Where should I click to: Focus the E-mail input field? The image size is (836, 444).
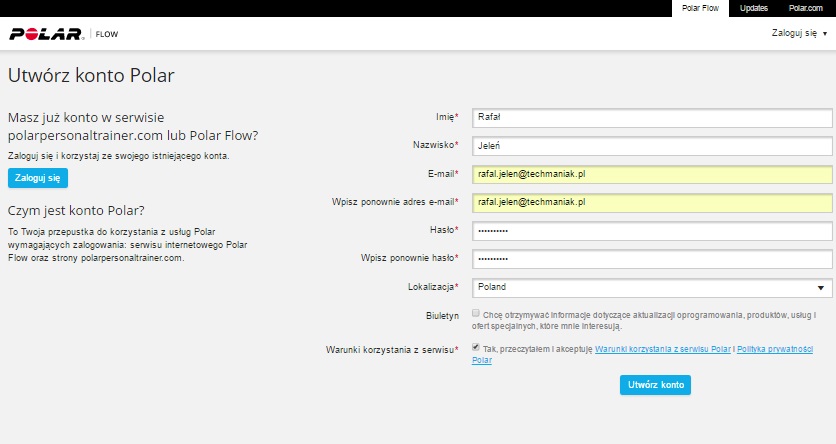[652, 174]
